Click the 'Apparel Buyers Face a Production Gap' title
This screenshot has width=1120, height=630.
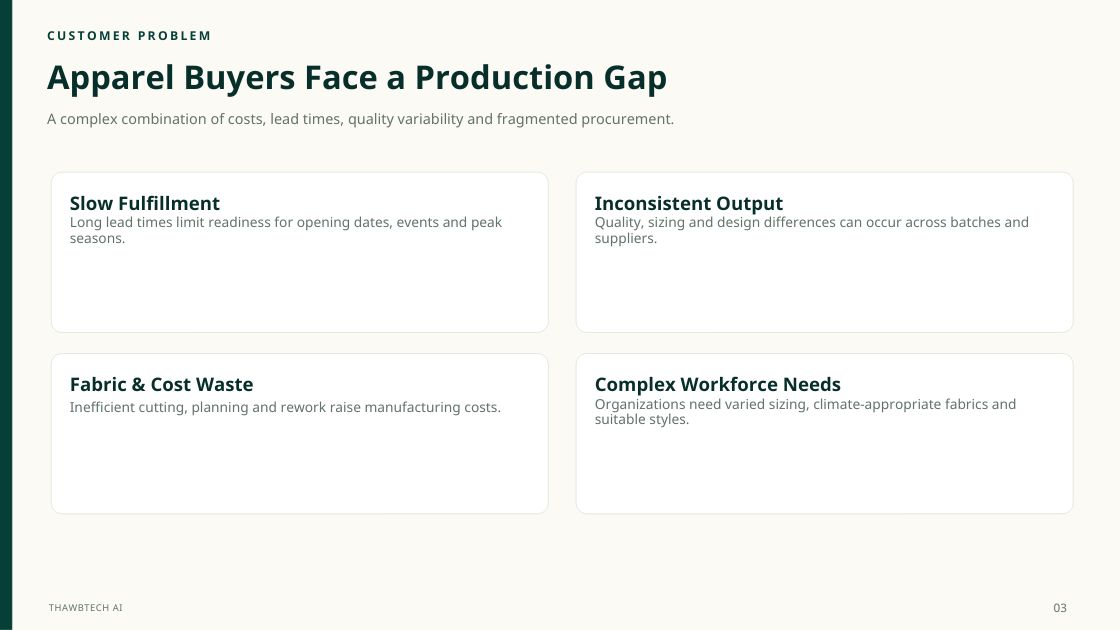(x=356, y=78)
